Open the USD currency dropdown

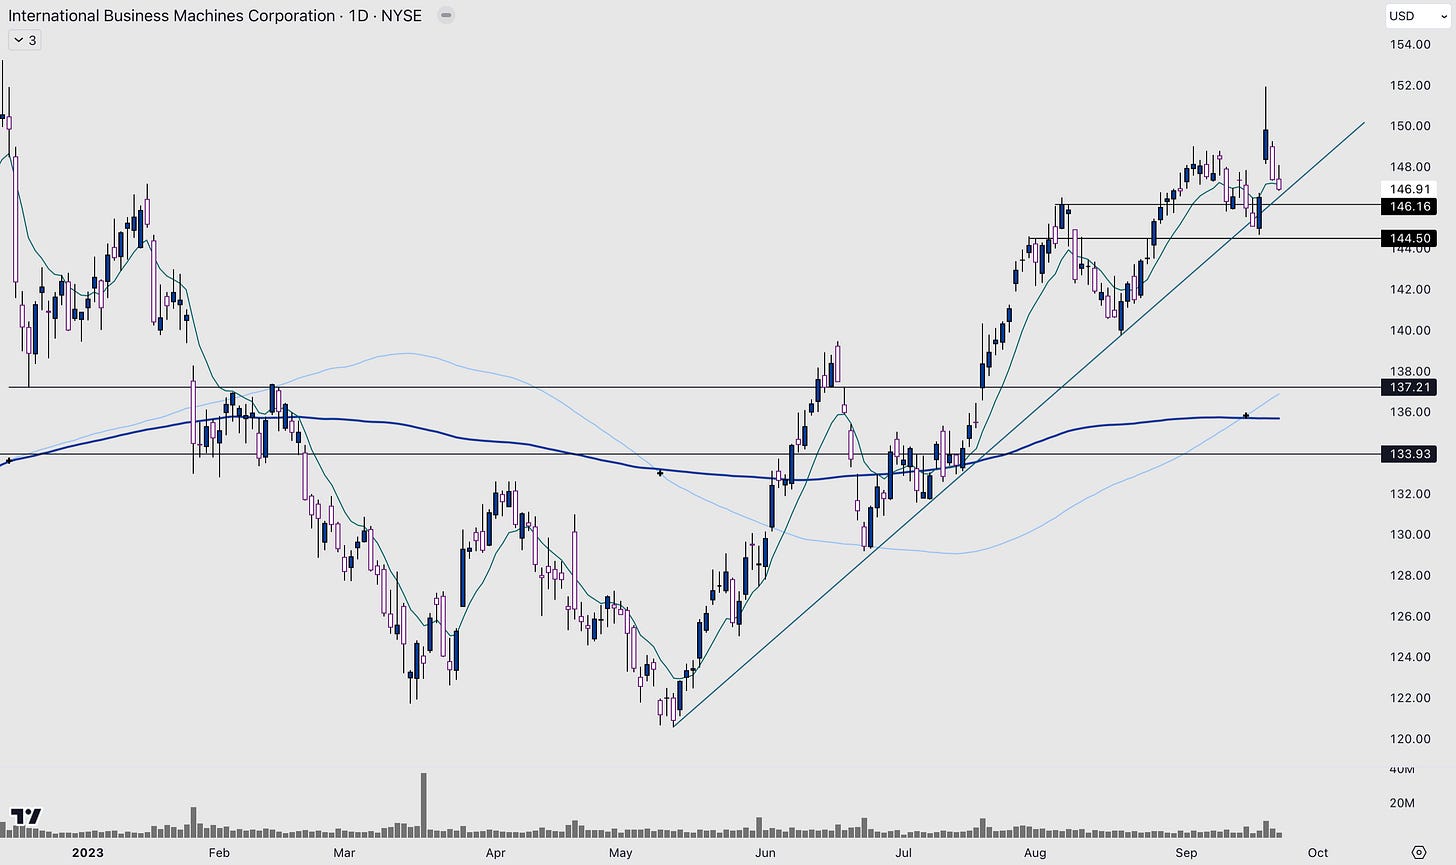(x=1417, y=15)
